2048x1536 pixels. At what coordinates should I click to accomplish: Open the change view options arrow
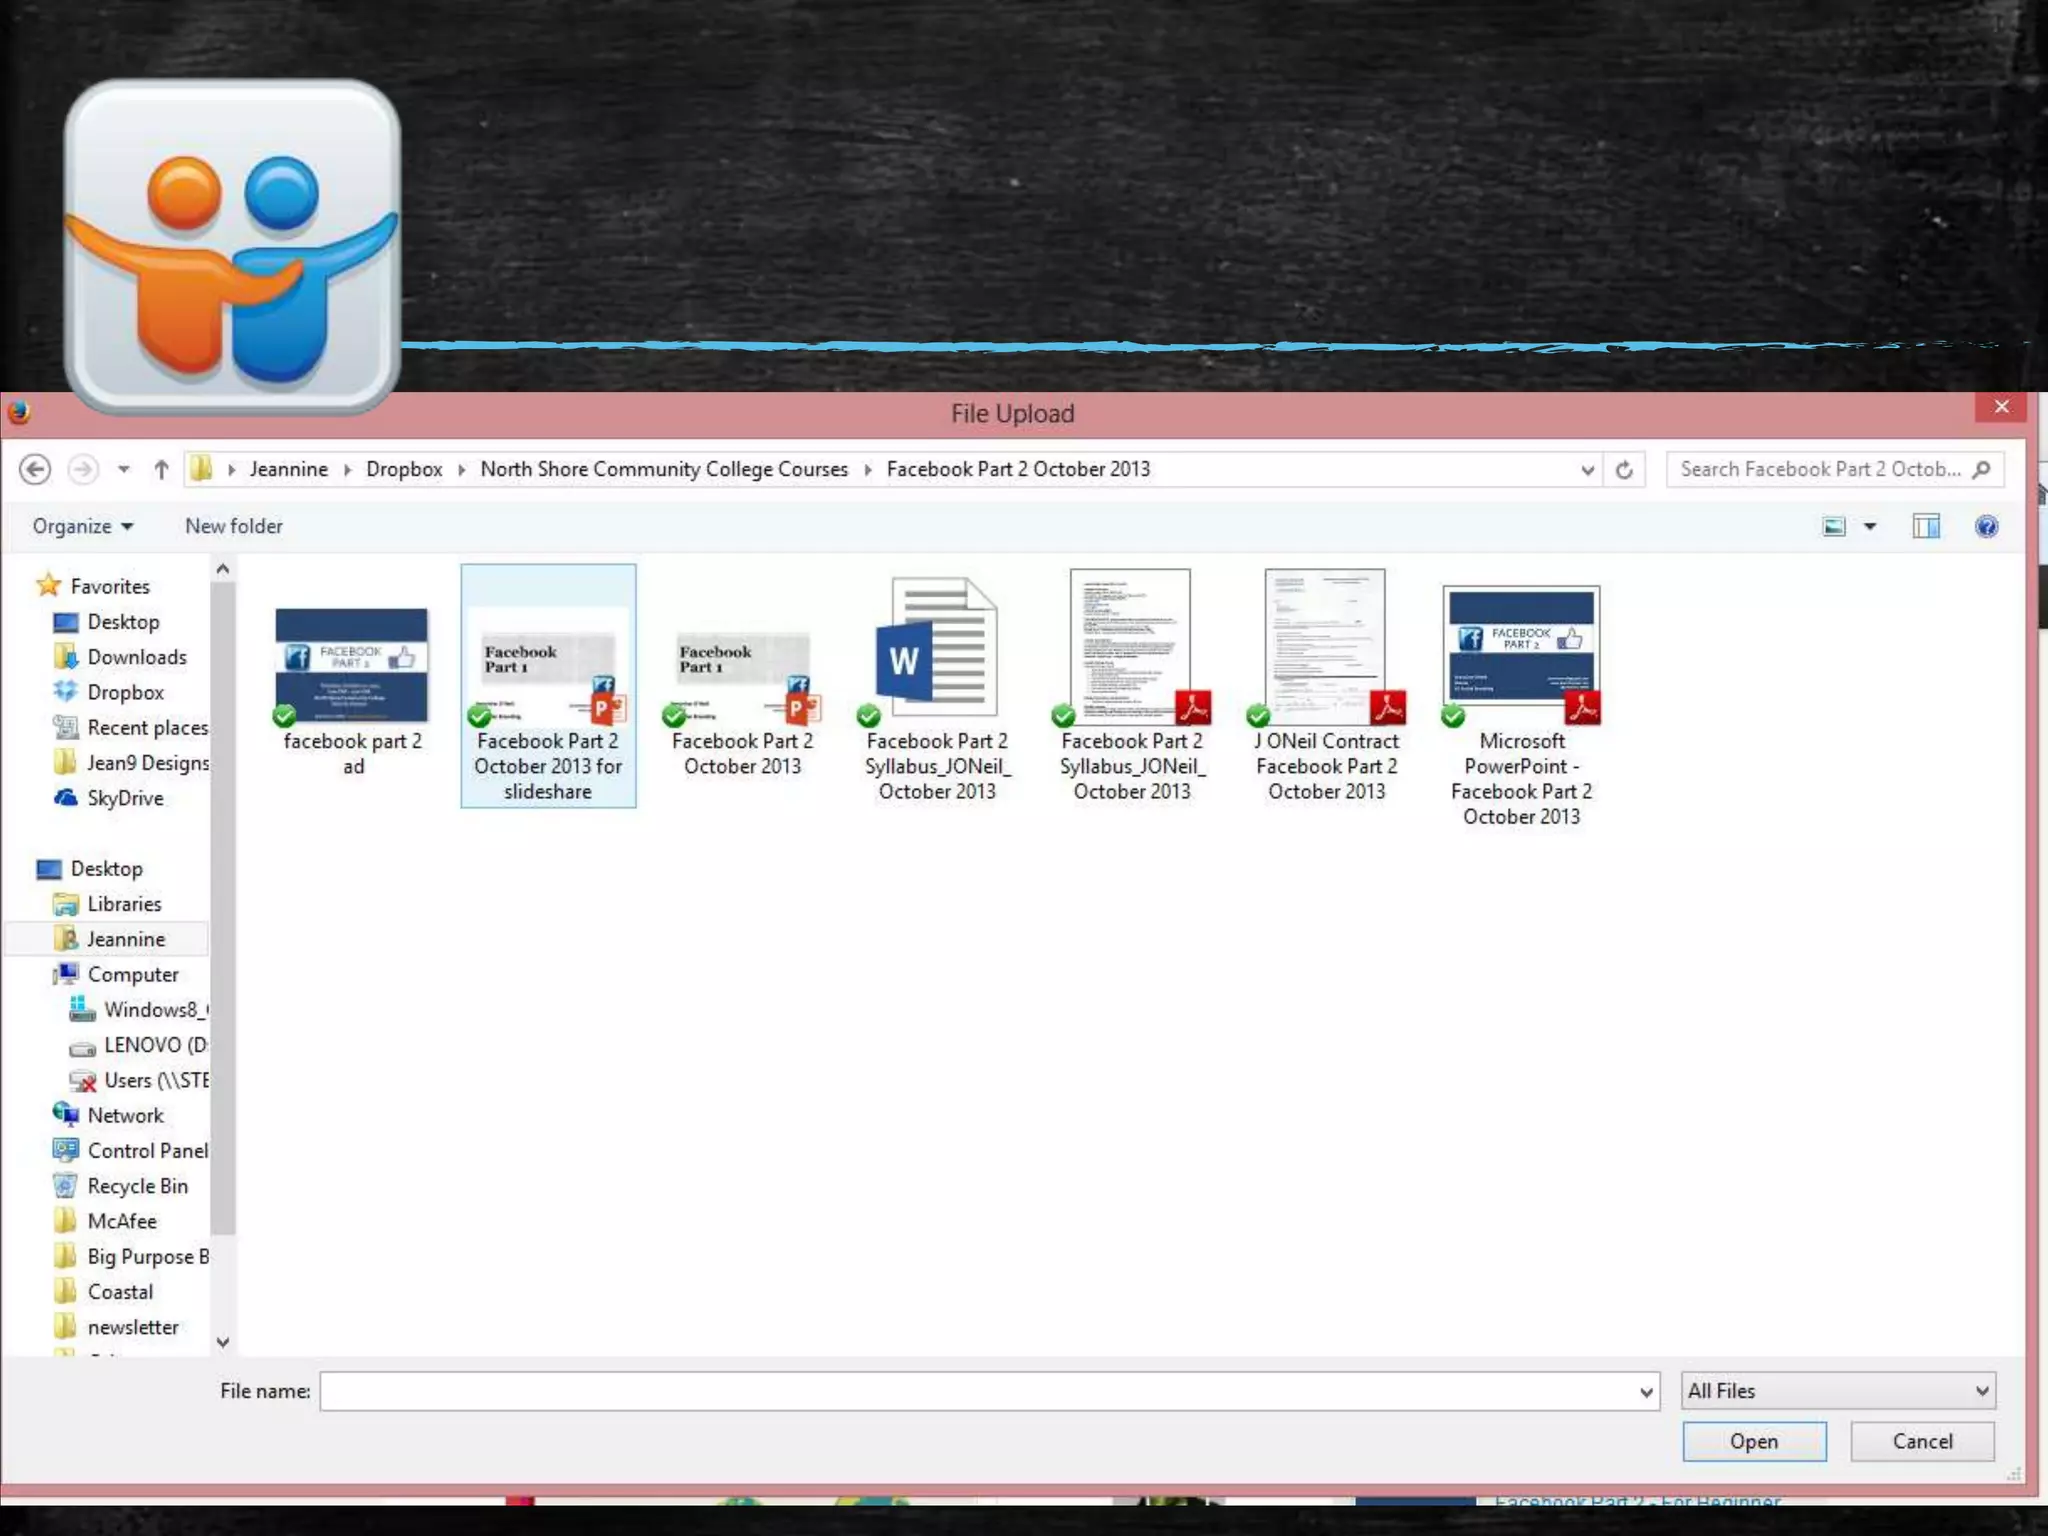tap(1870, 527)
